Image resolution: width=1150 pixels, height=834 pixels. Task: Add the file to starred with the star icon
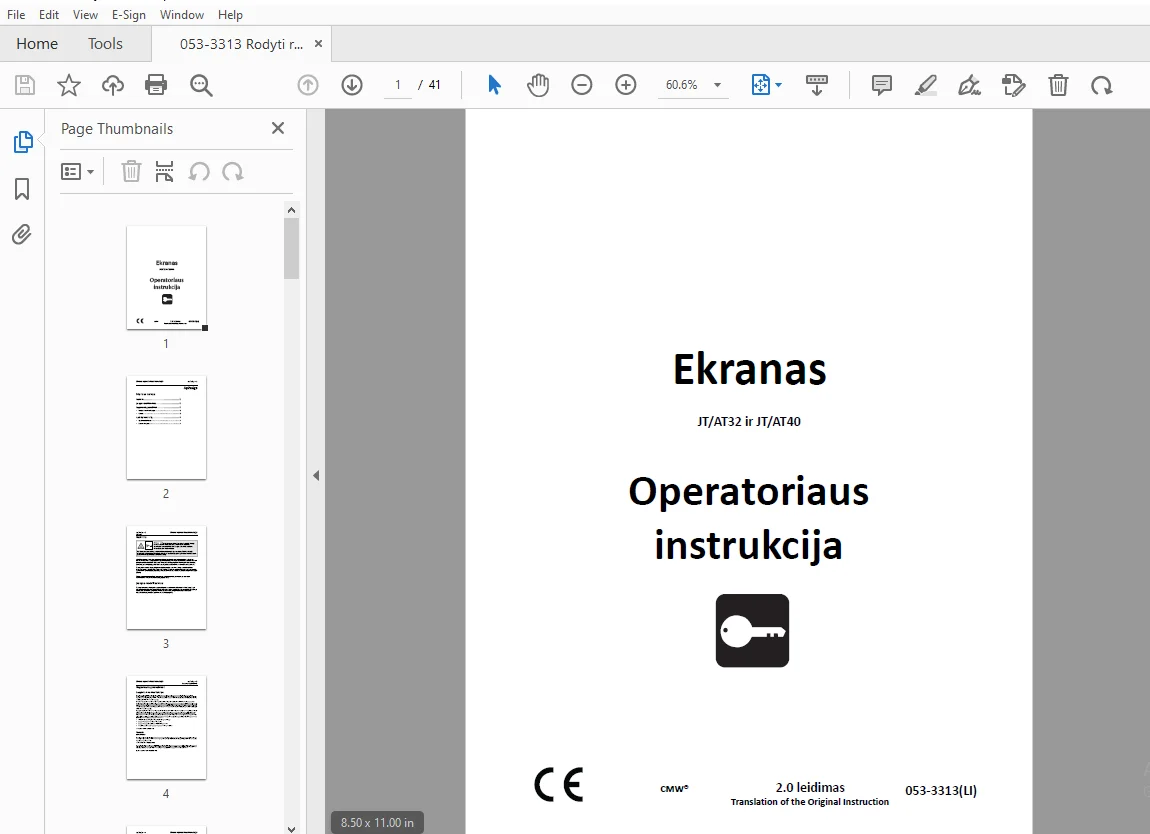[69, 85]
